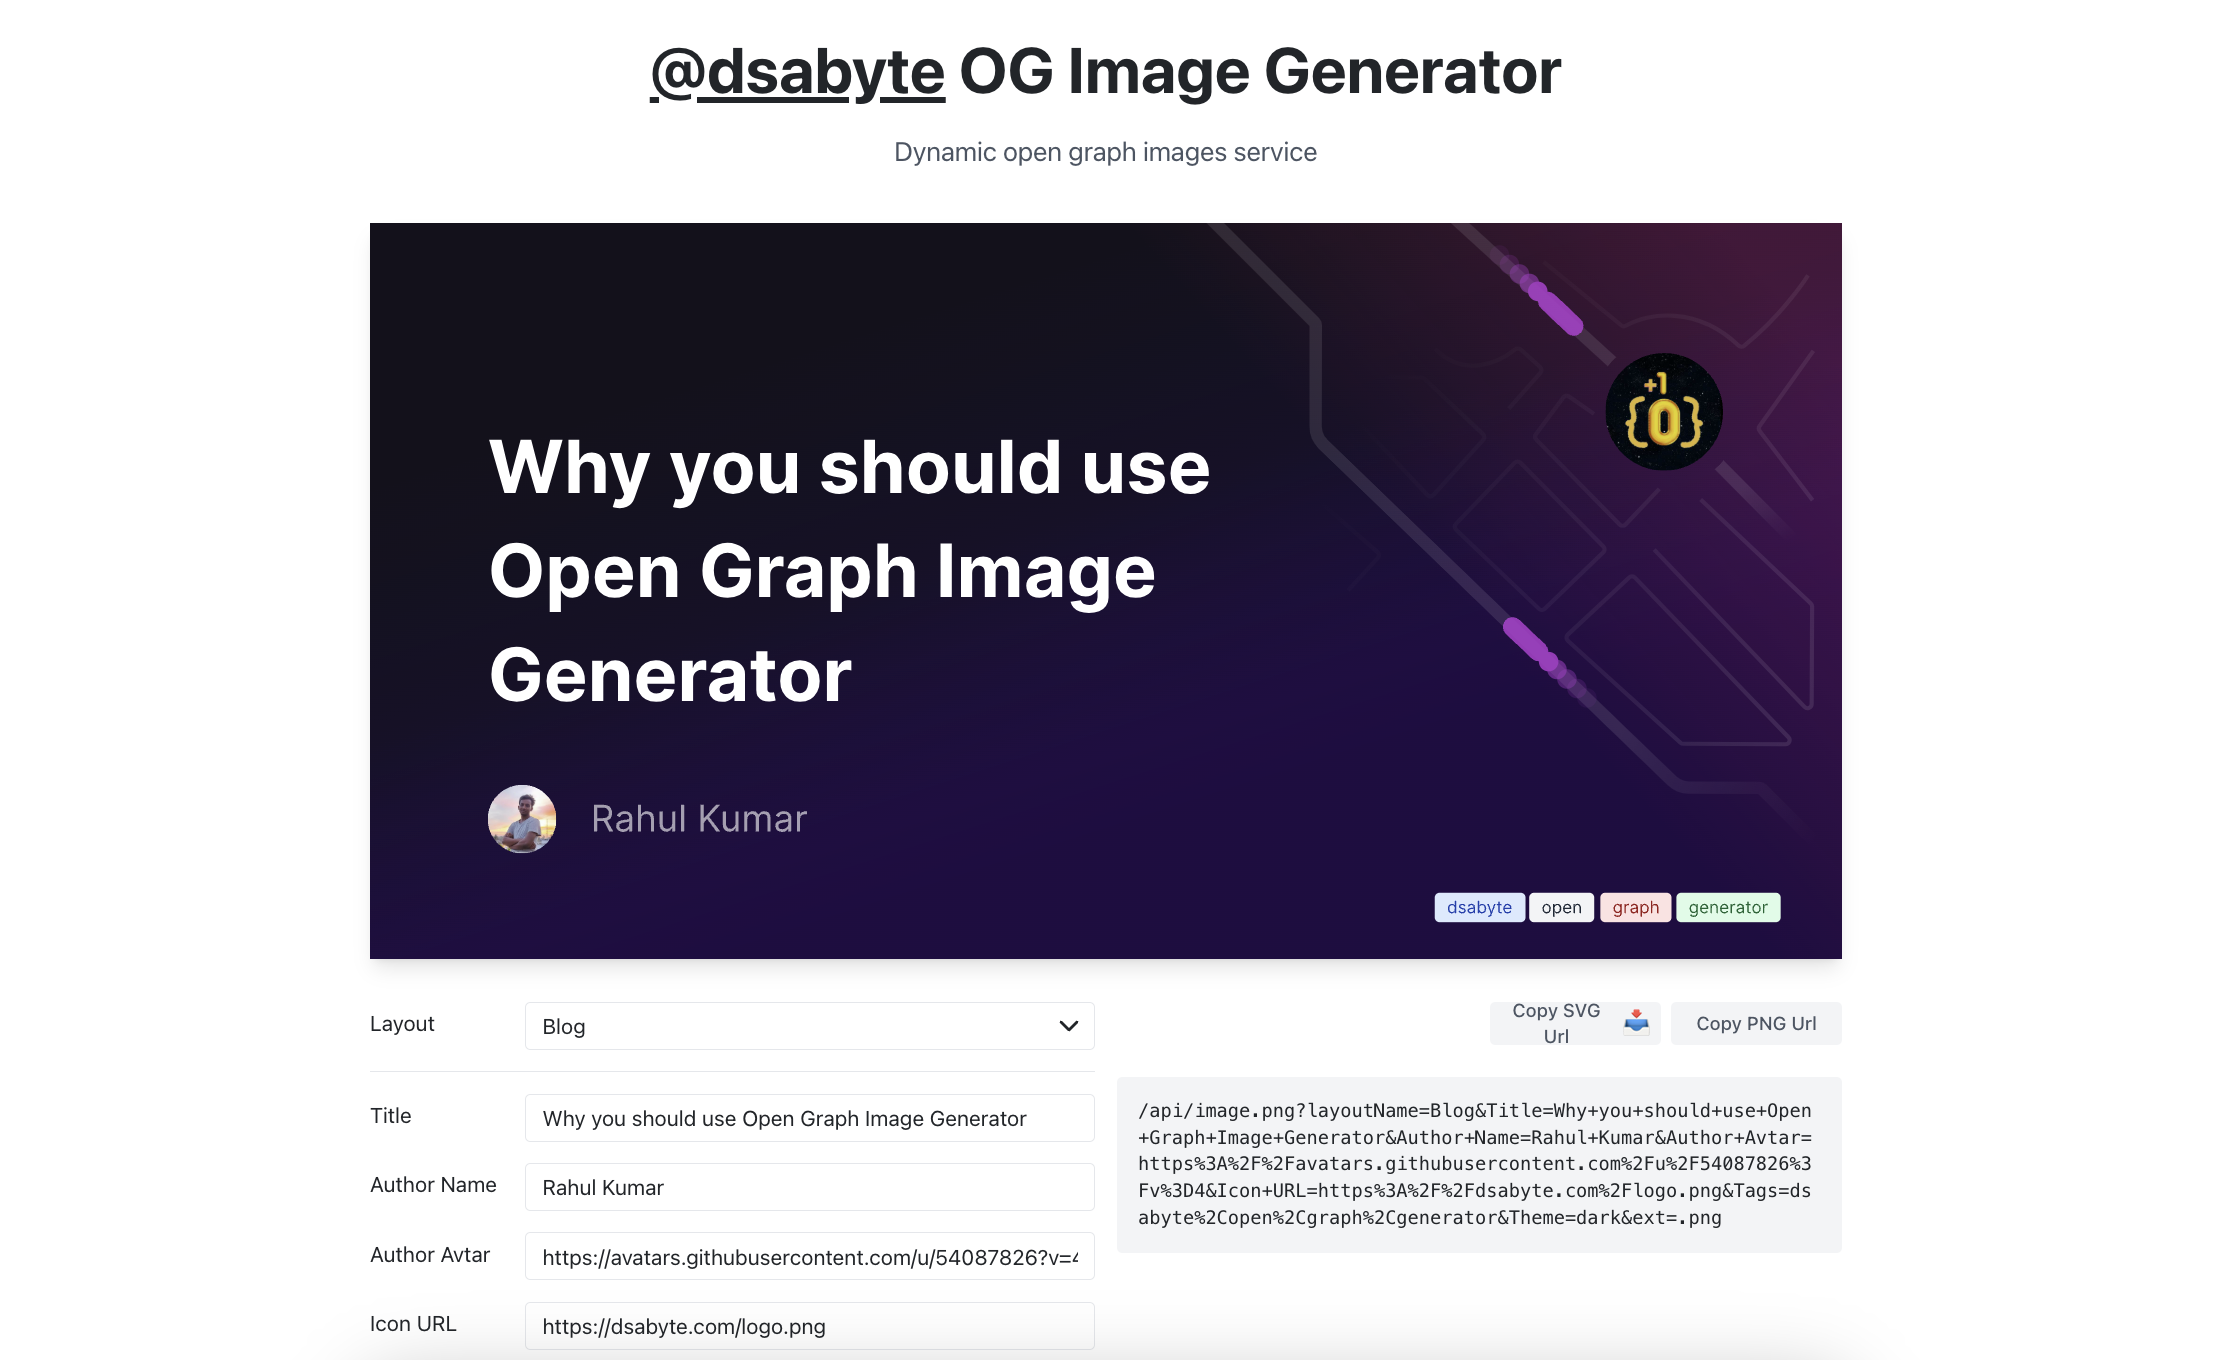Click the dsabyte tag icon
This screenshot has height=1360, width=2226.
tap(1476, 907)
